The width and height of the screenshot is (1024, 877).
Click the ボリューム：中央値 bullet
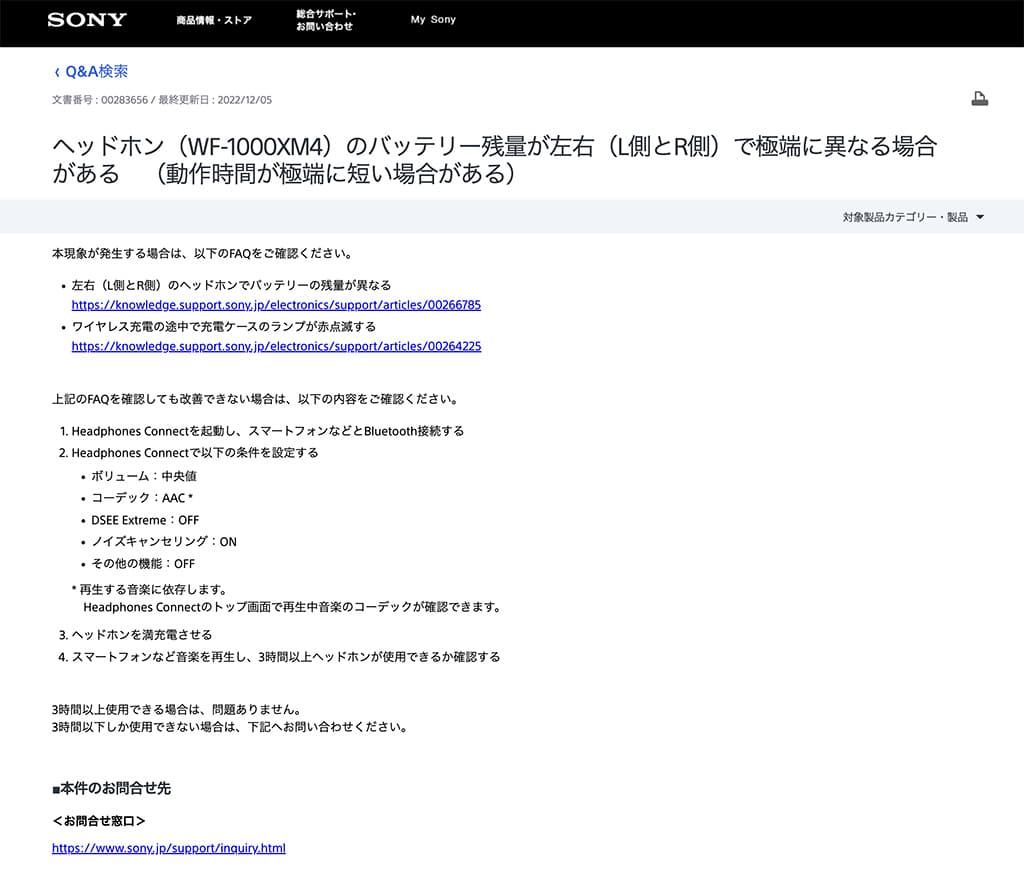click(144, 477)
